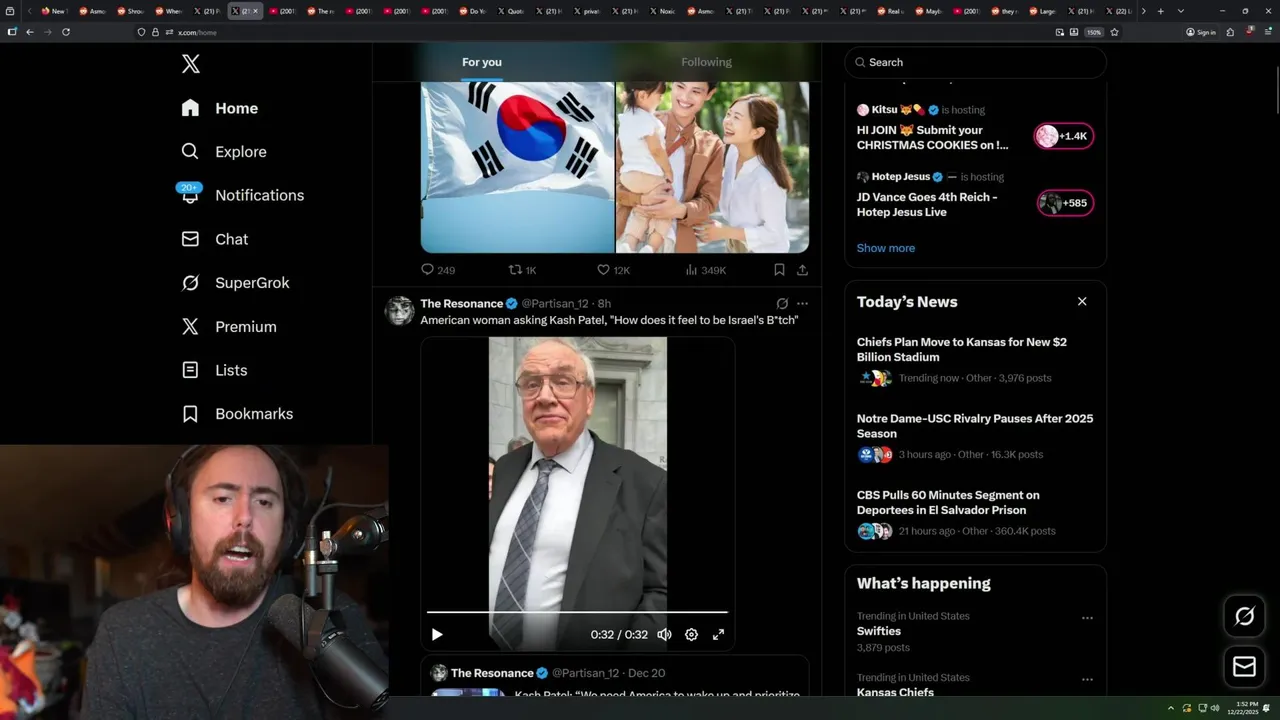Open the taskbar volume icon

click(x=1215, y=708)
